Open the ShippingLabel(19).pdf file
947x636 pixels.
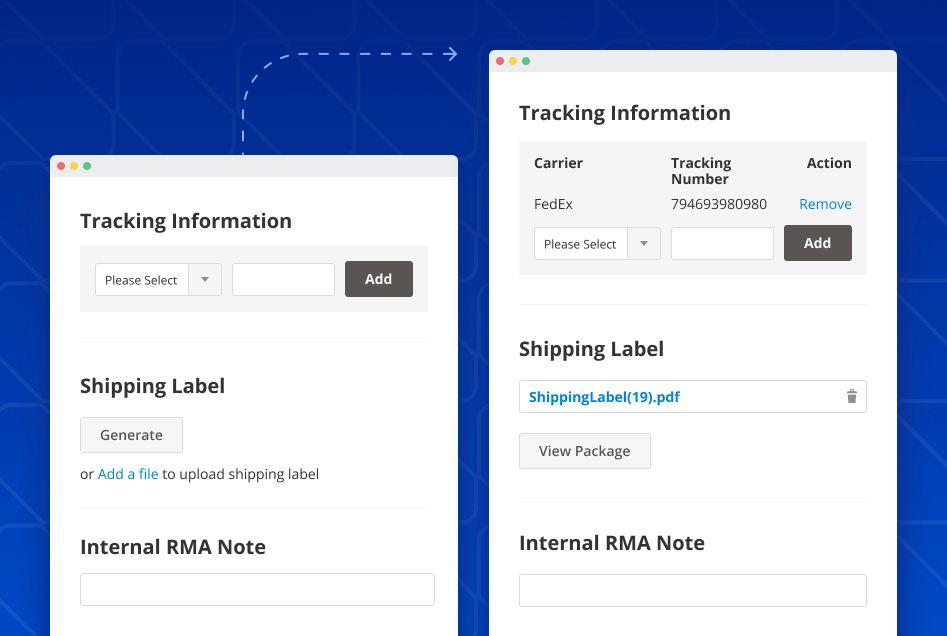(602, 396)
